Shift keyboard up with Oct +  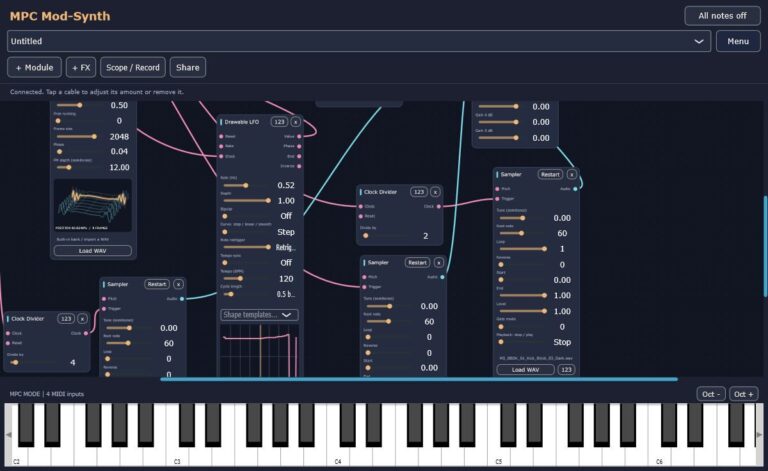[744, 394]
